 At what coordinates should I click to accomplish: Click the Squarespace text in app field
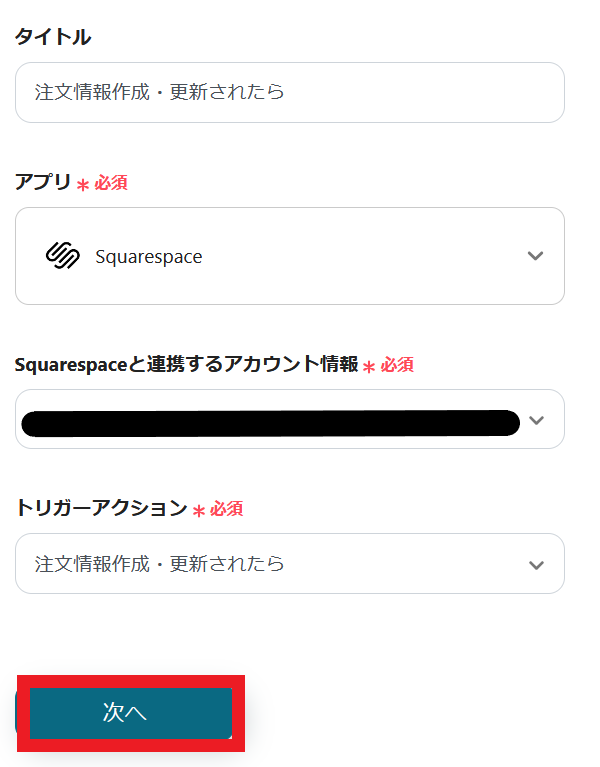(149, 257)
